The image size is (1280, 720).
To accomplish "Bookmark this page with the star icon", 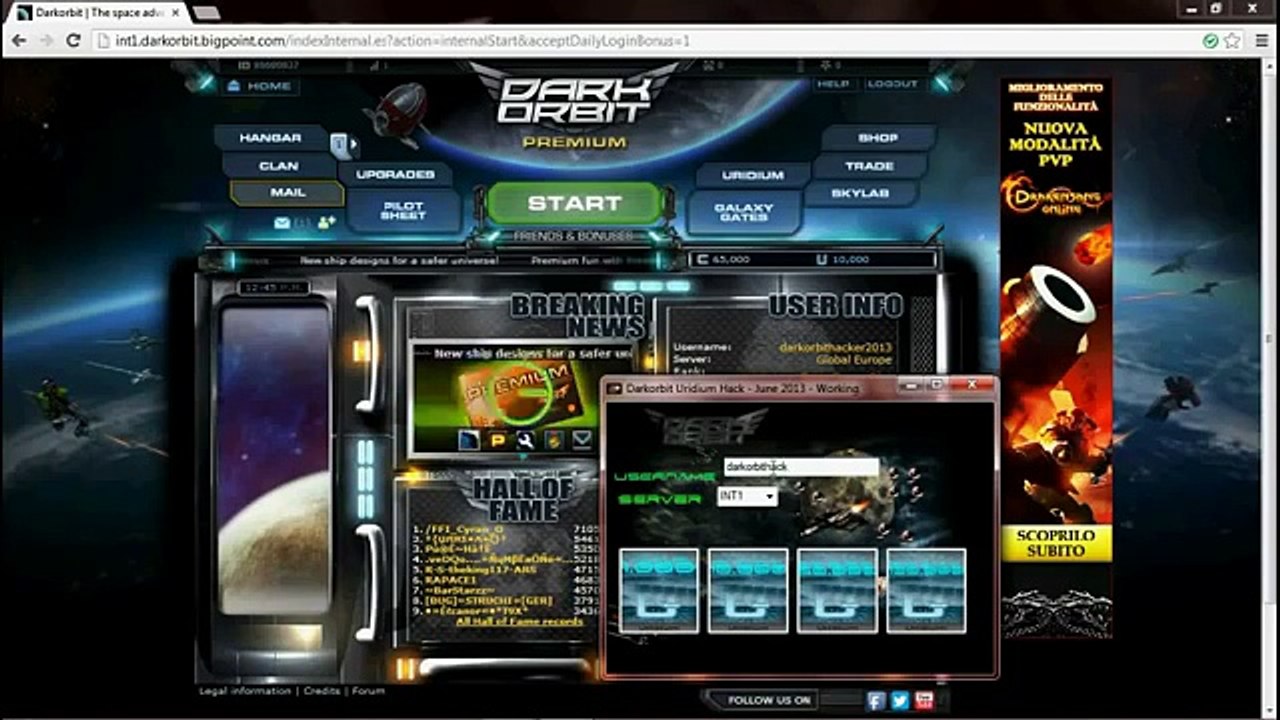I will click(1232, 41).
